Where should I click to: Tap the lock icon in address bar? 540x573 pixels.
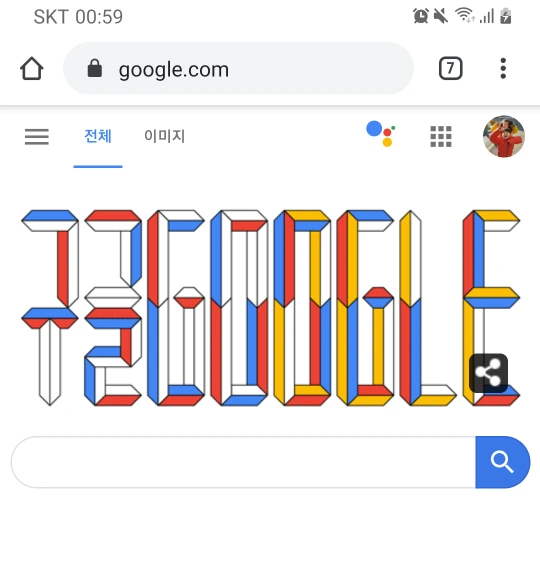[x=95, y=68]
